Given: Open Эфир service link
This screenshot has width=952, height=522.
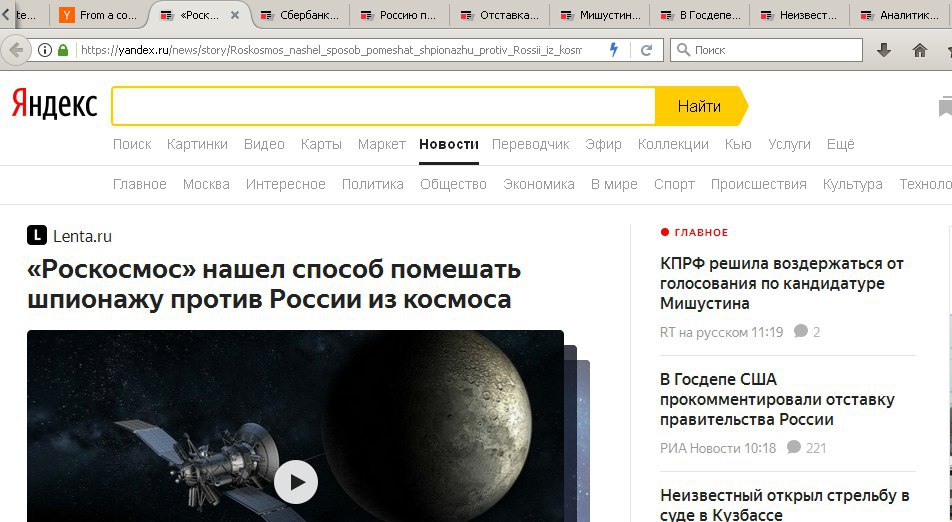Looking at the screenshot, I should (604, 144).
